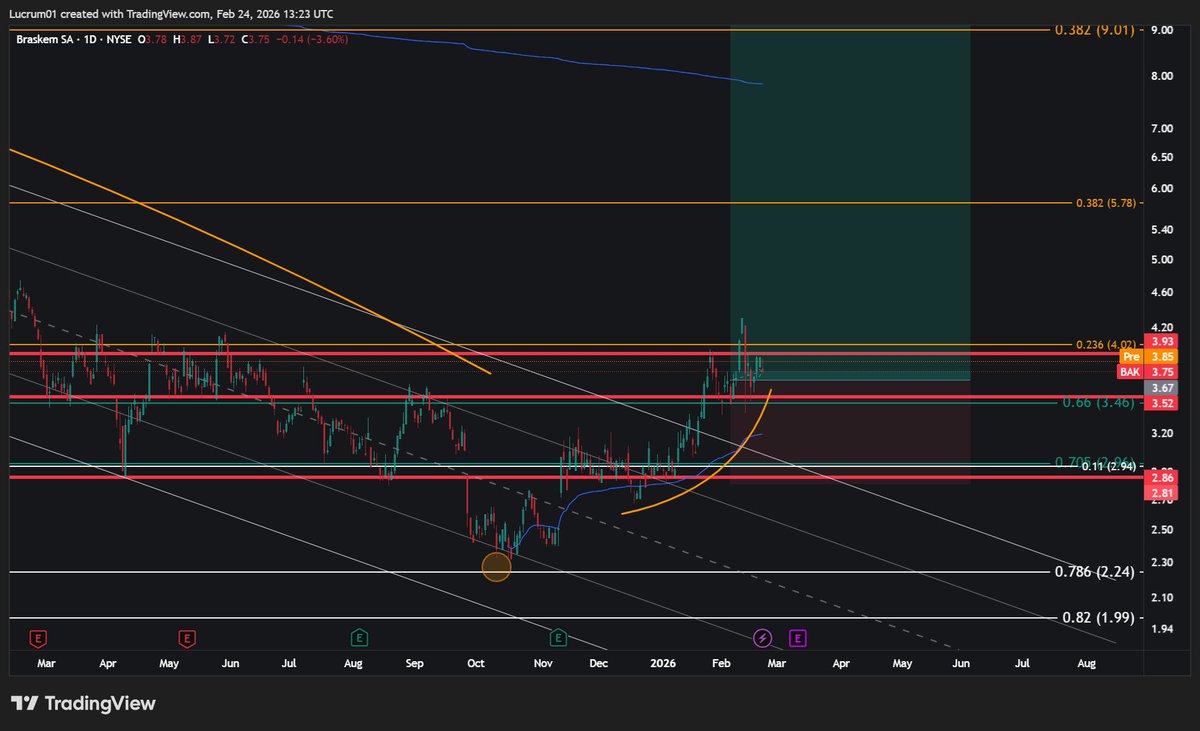The width and height of the screenshot is (1200, 731).
Task: Select the close value C3.75
Action: (x=257, y=38)
